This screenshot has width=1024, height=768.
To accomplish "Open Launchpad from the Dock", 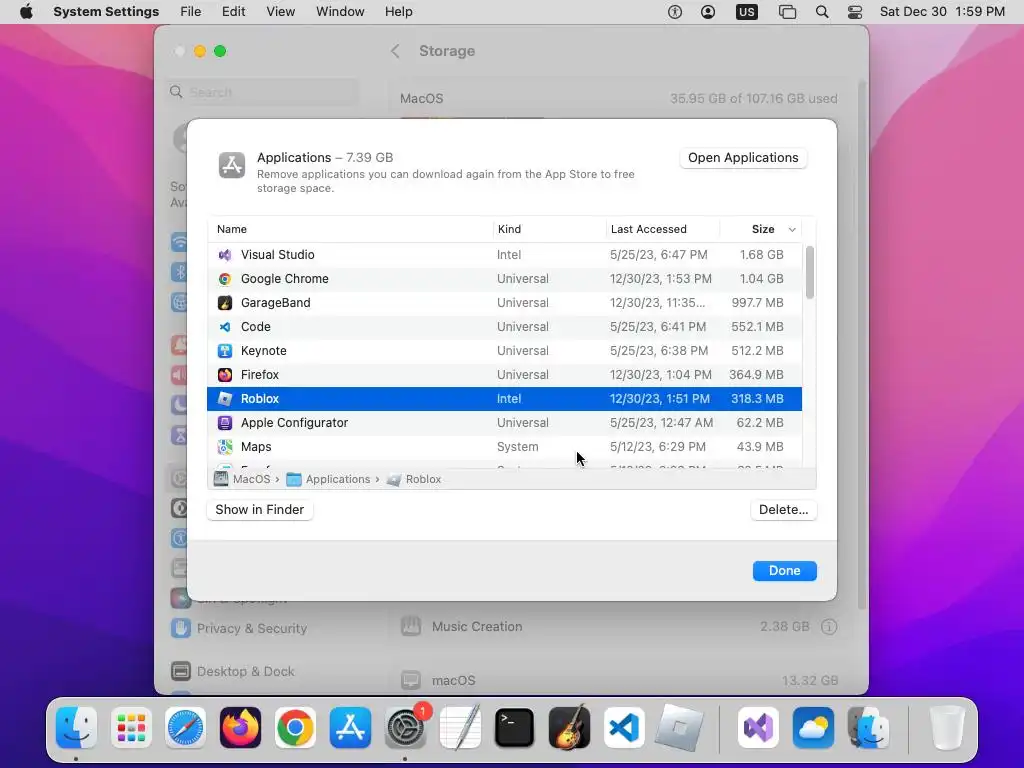I will tap(131, 727).
